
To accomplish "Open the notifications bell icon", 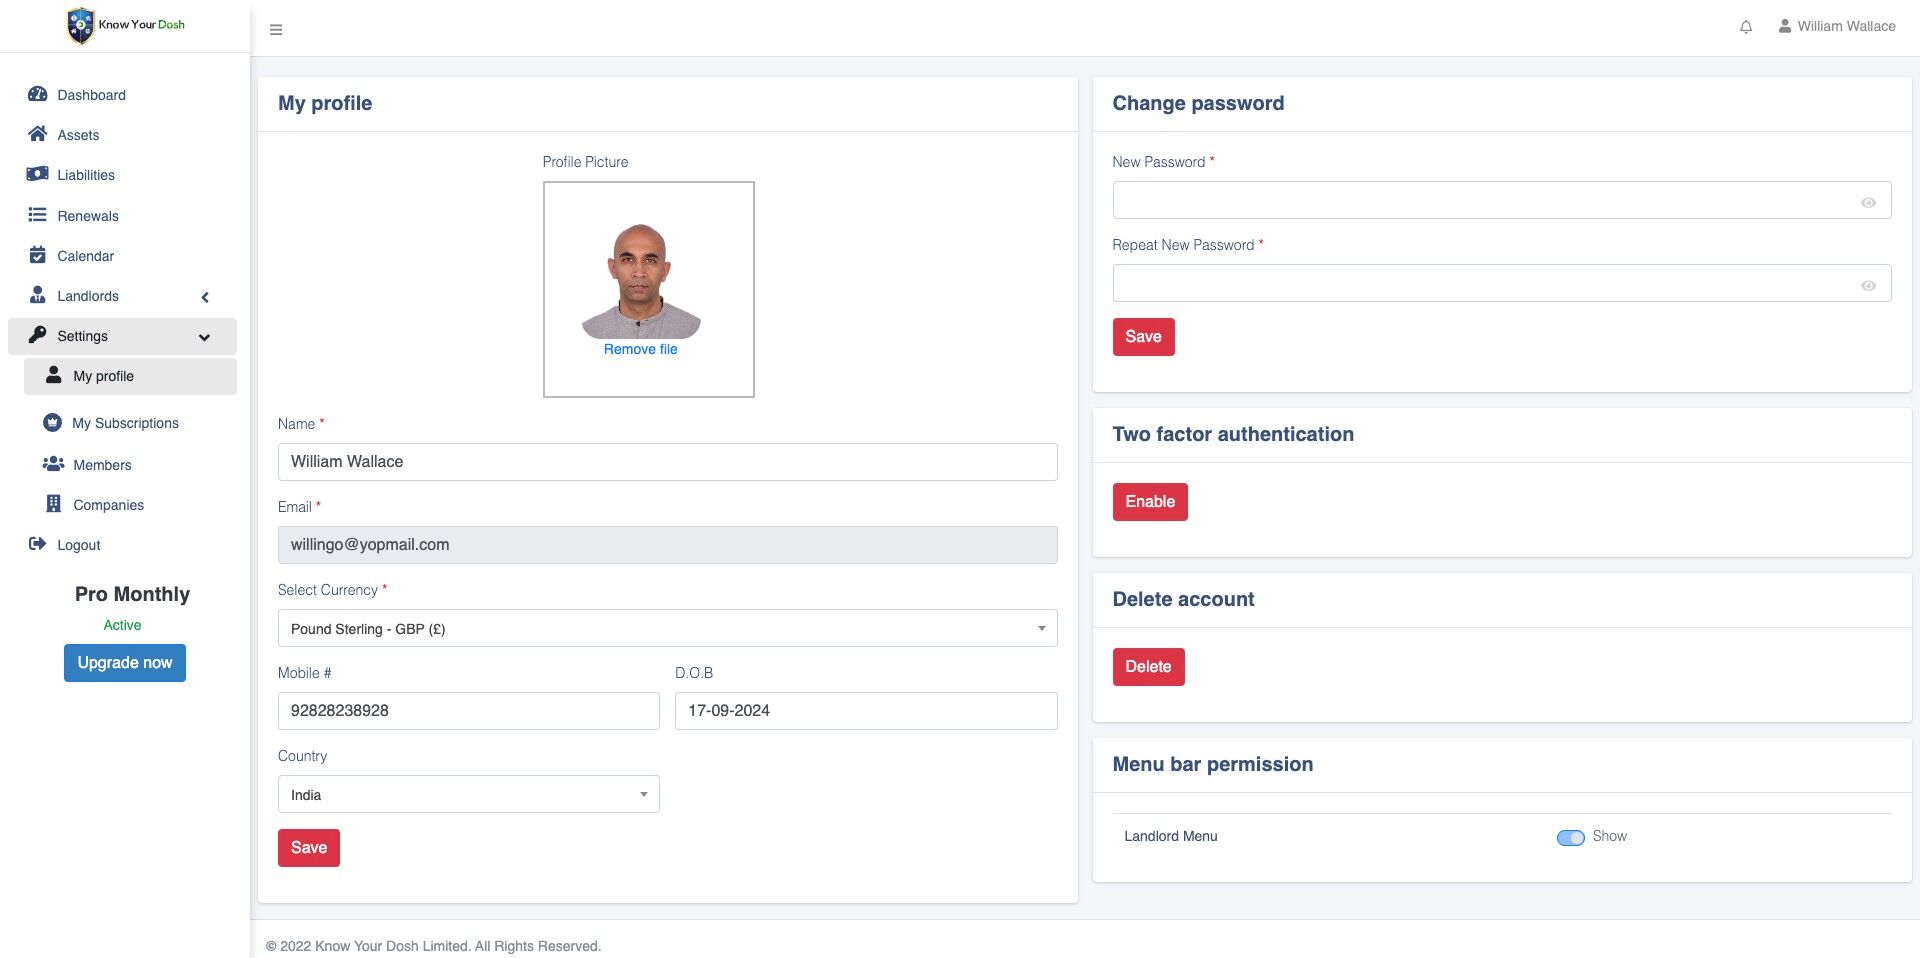I will point(1746,27).
